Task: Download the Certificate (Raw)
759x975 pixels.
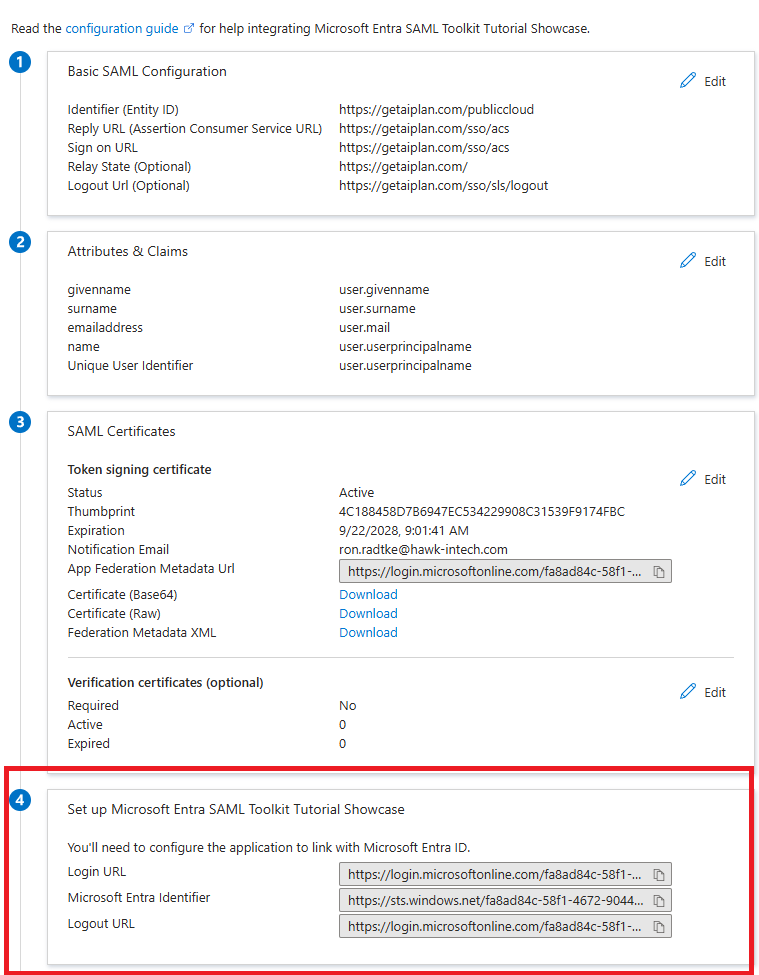Action: [x=368, y=614]
